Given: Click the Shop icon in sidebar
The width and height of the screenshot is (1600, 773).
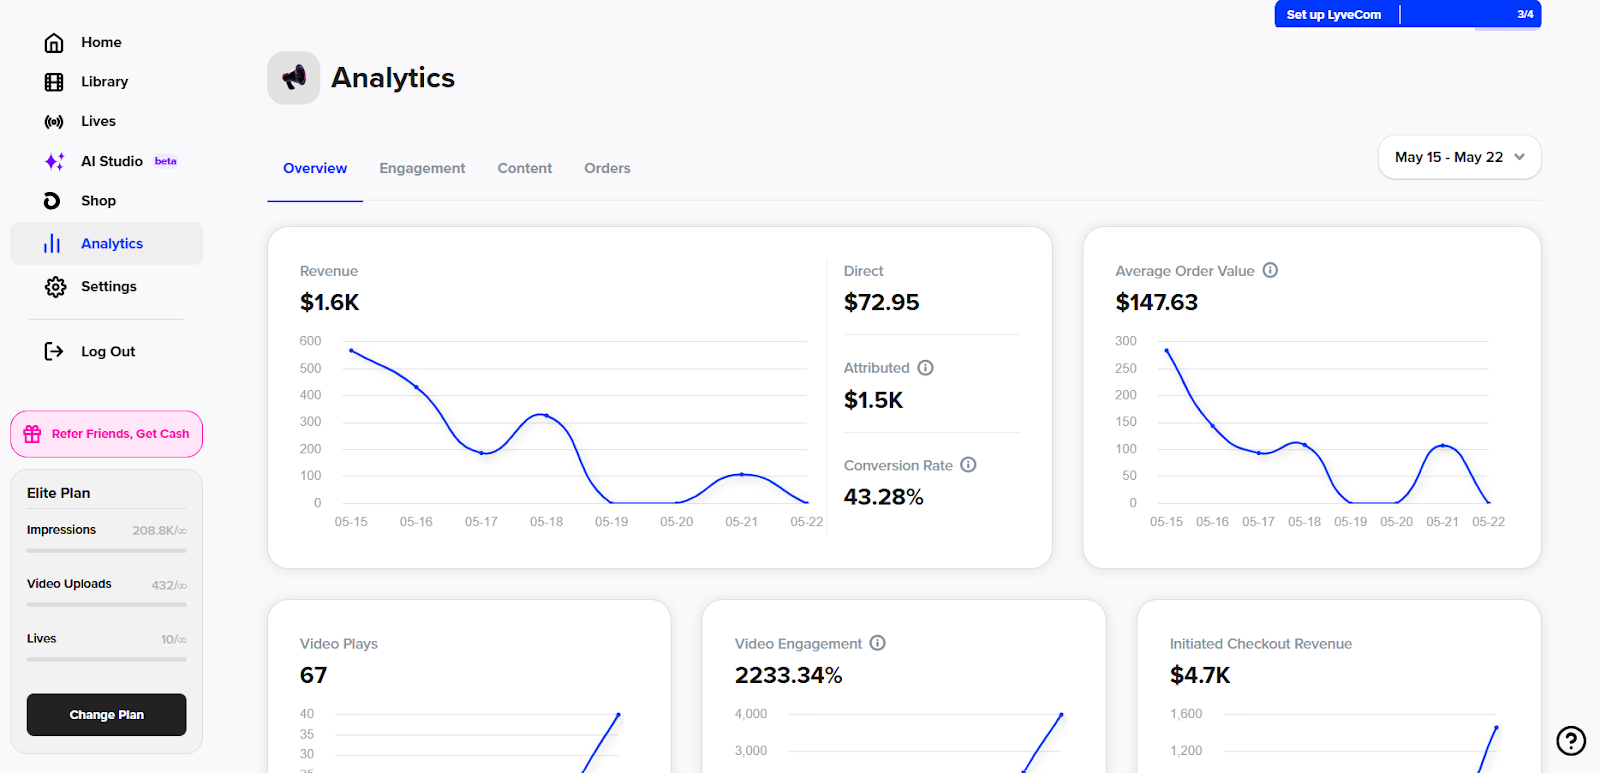Looking at the screenshot, I should (x=52, y=201).
